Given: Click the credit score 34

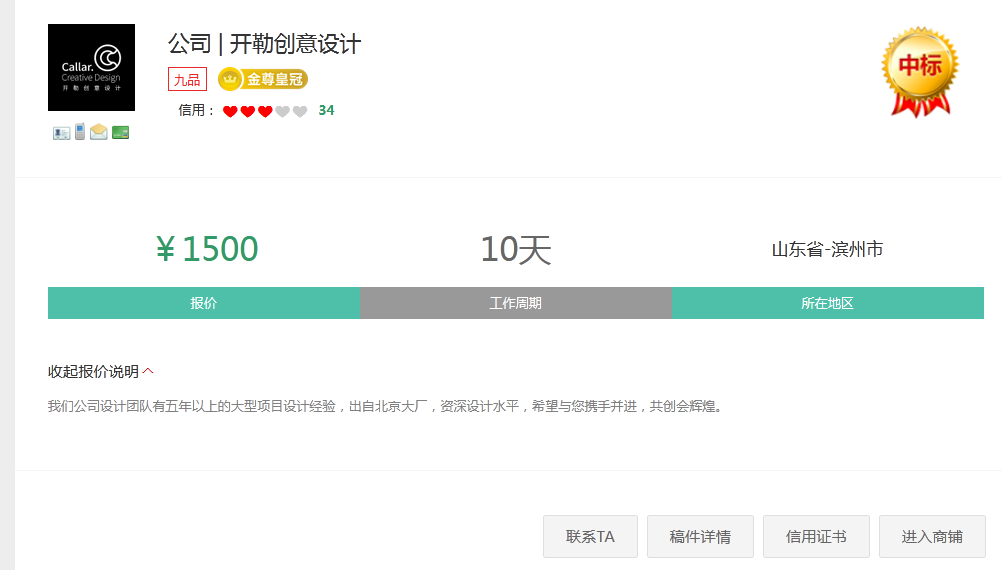Looking at the screenshot, I should click(326, 111).
